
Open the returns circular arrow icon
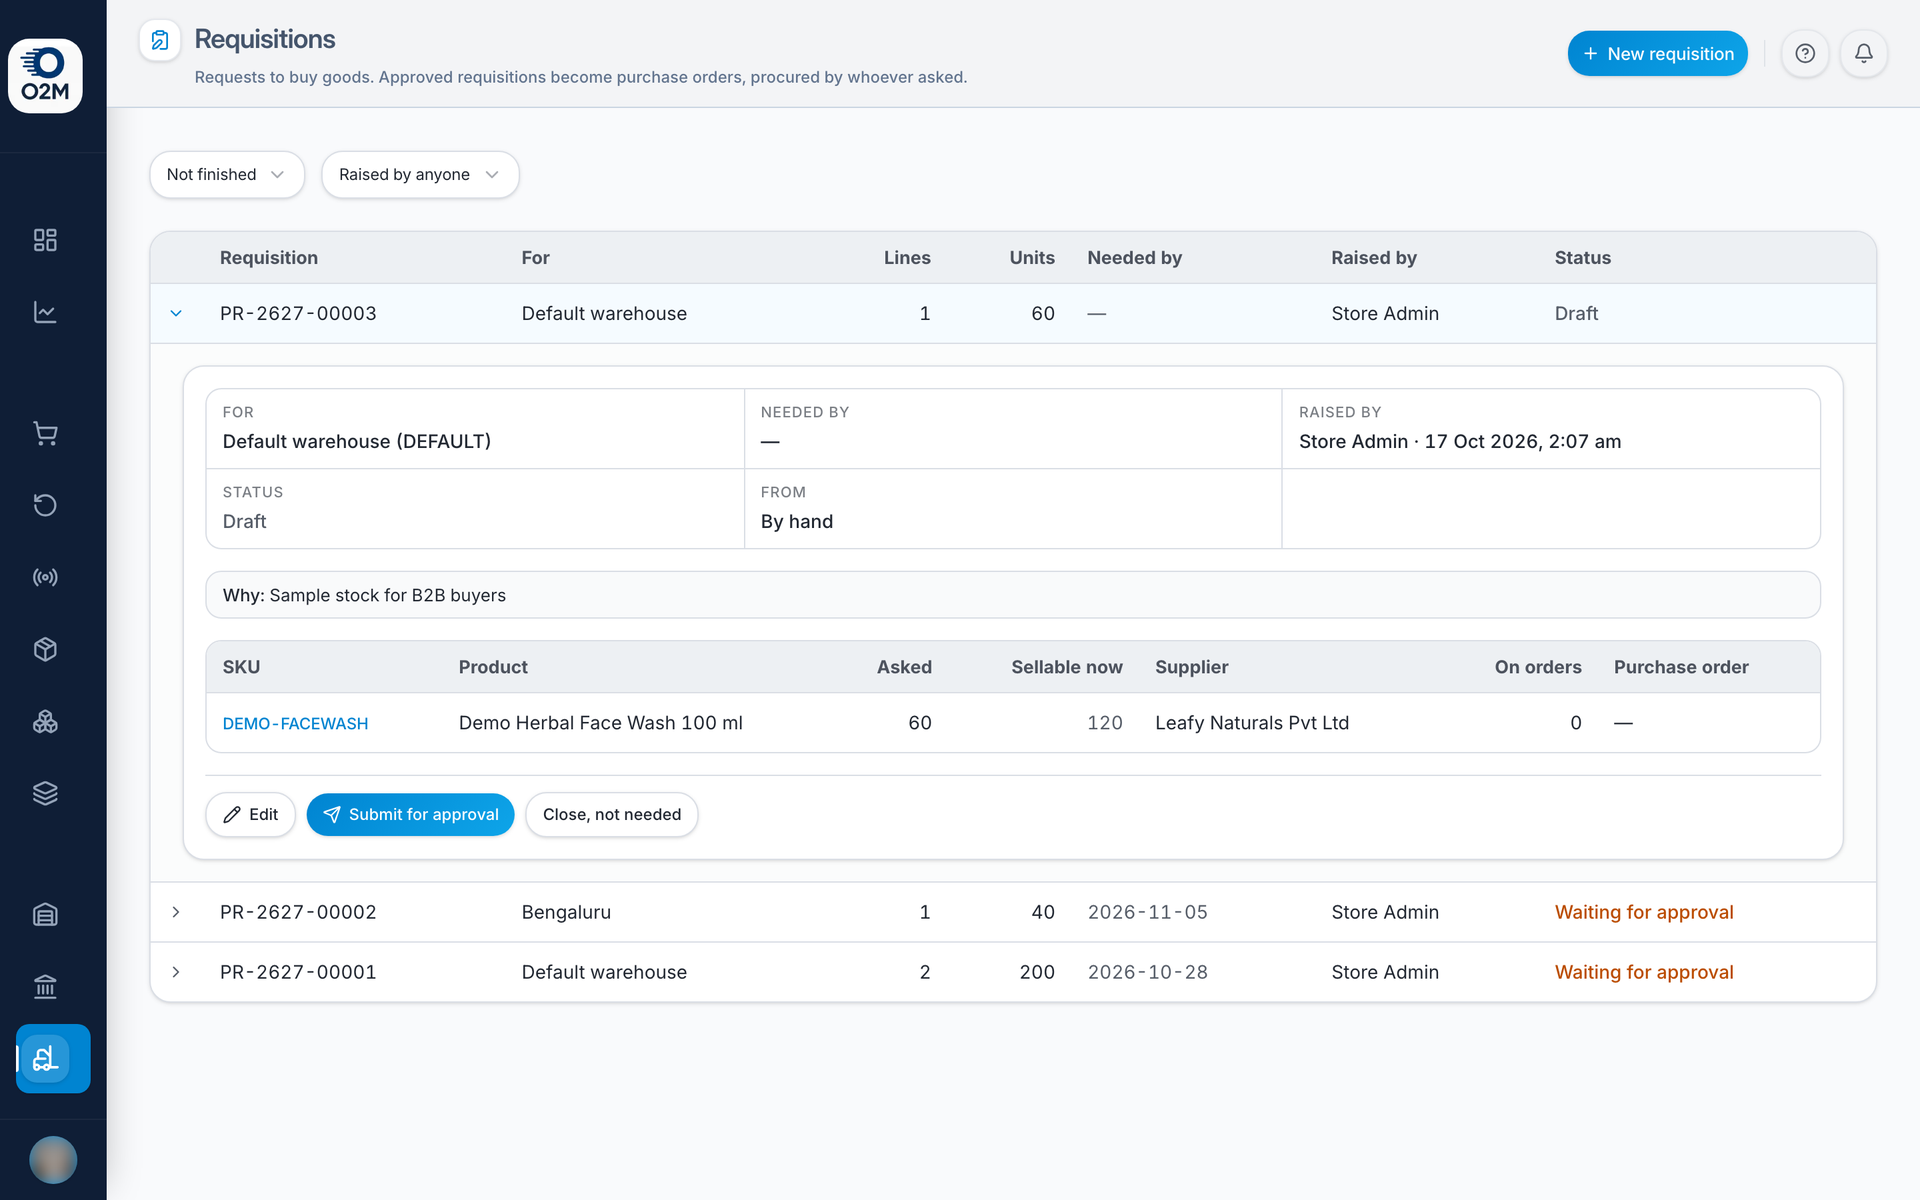tap(45, 505)
